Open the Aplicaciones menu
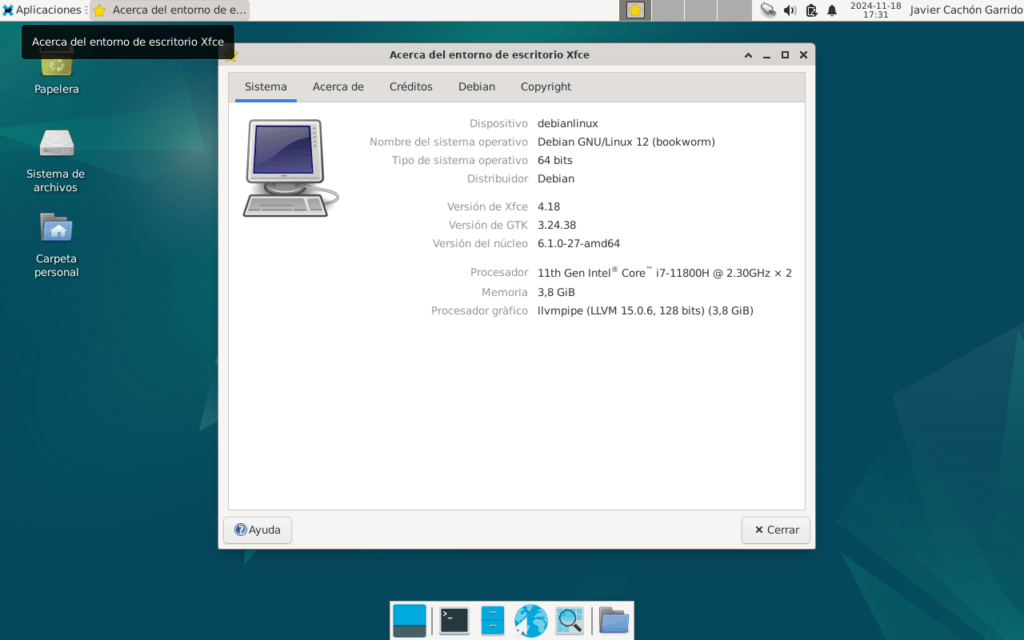The image size is (1024, 640). tap(42, 10)
